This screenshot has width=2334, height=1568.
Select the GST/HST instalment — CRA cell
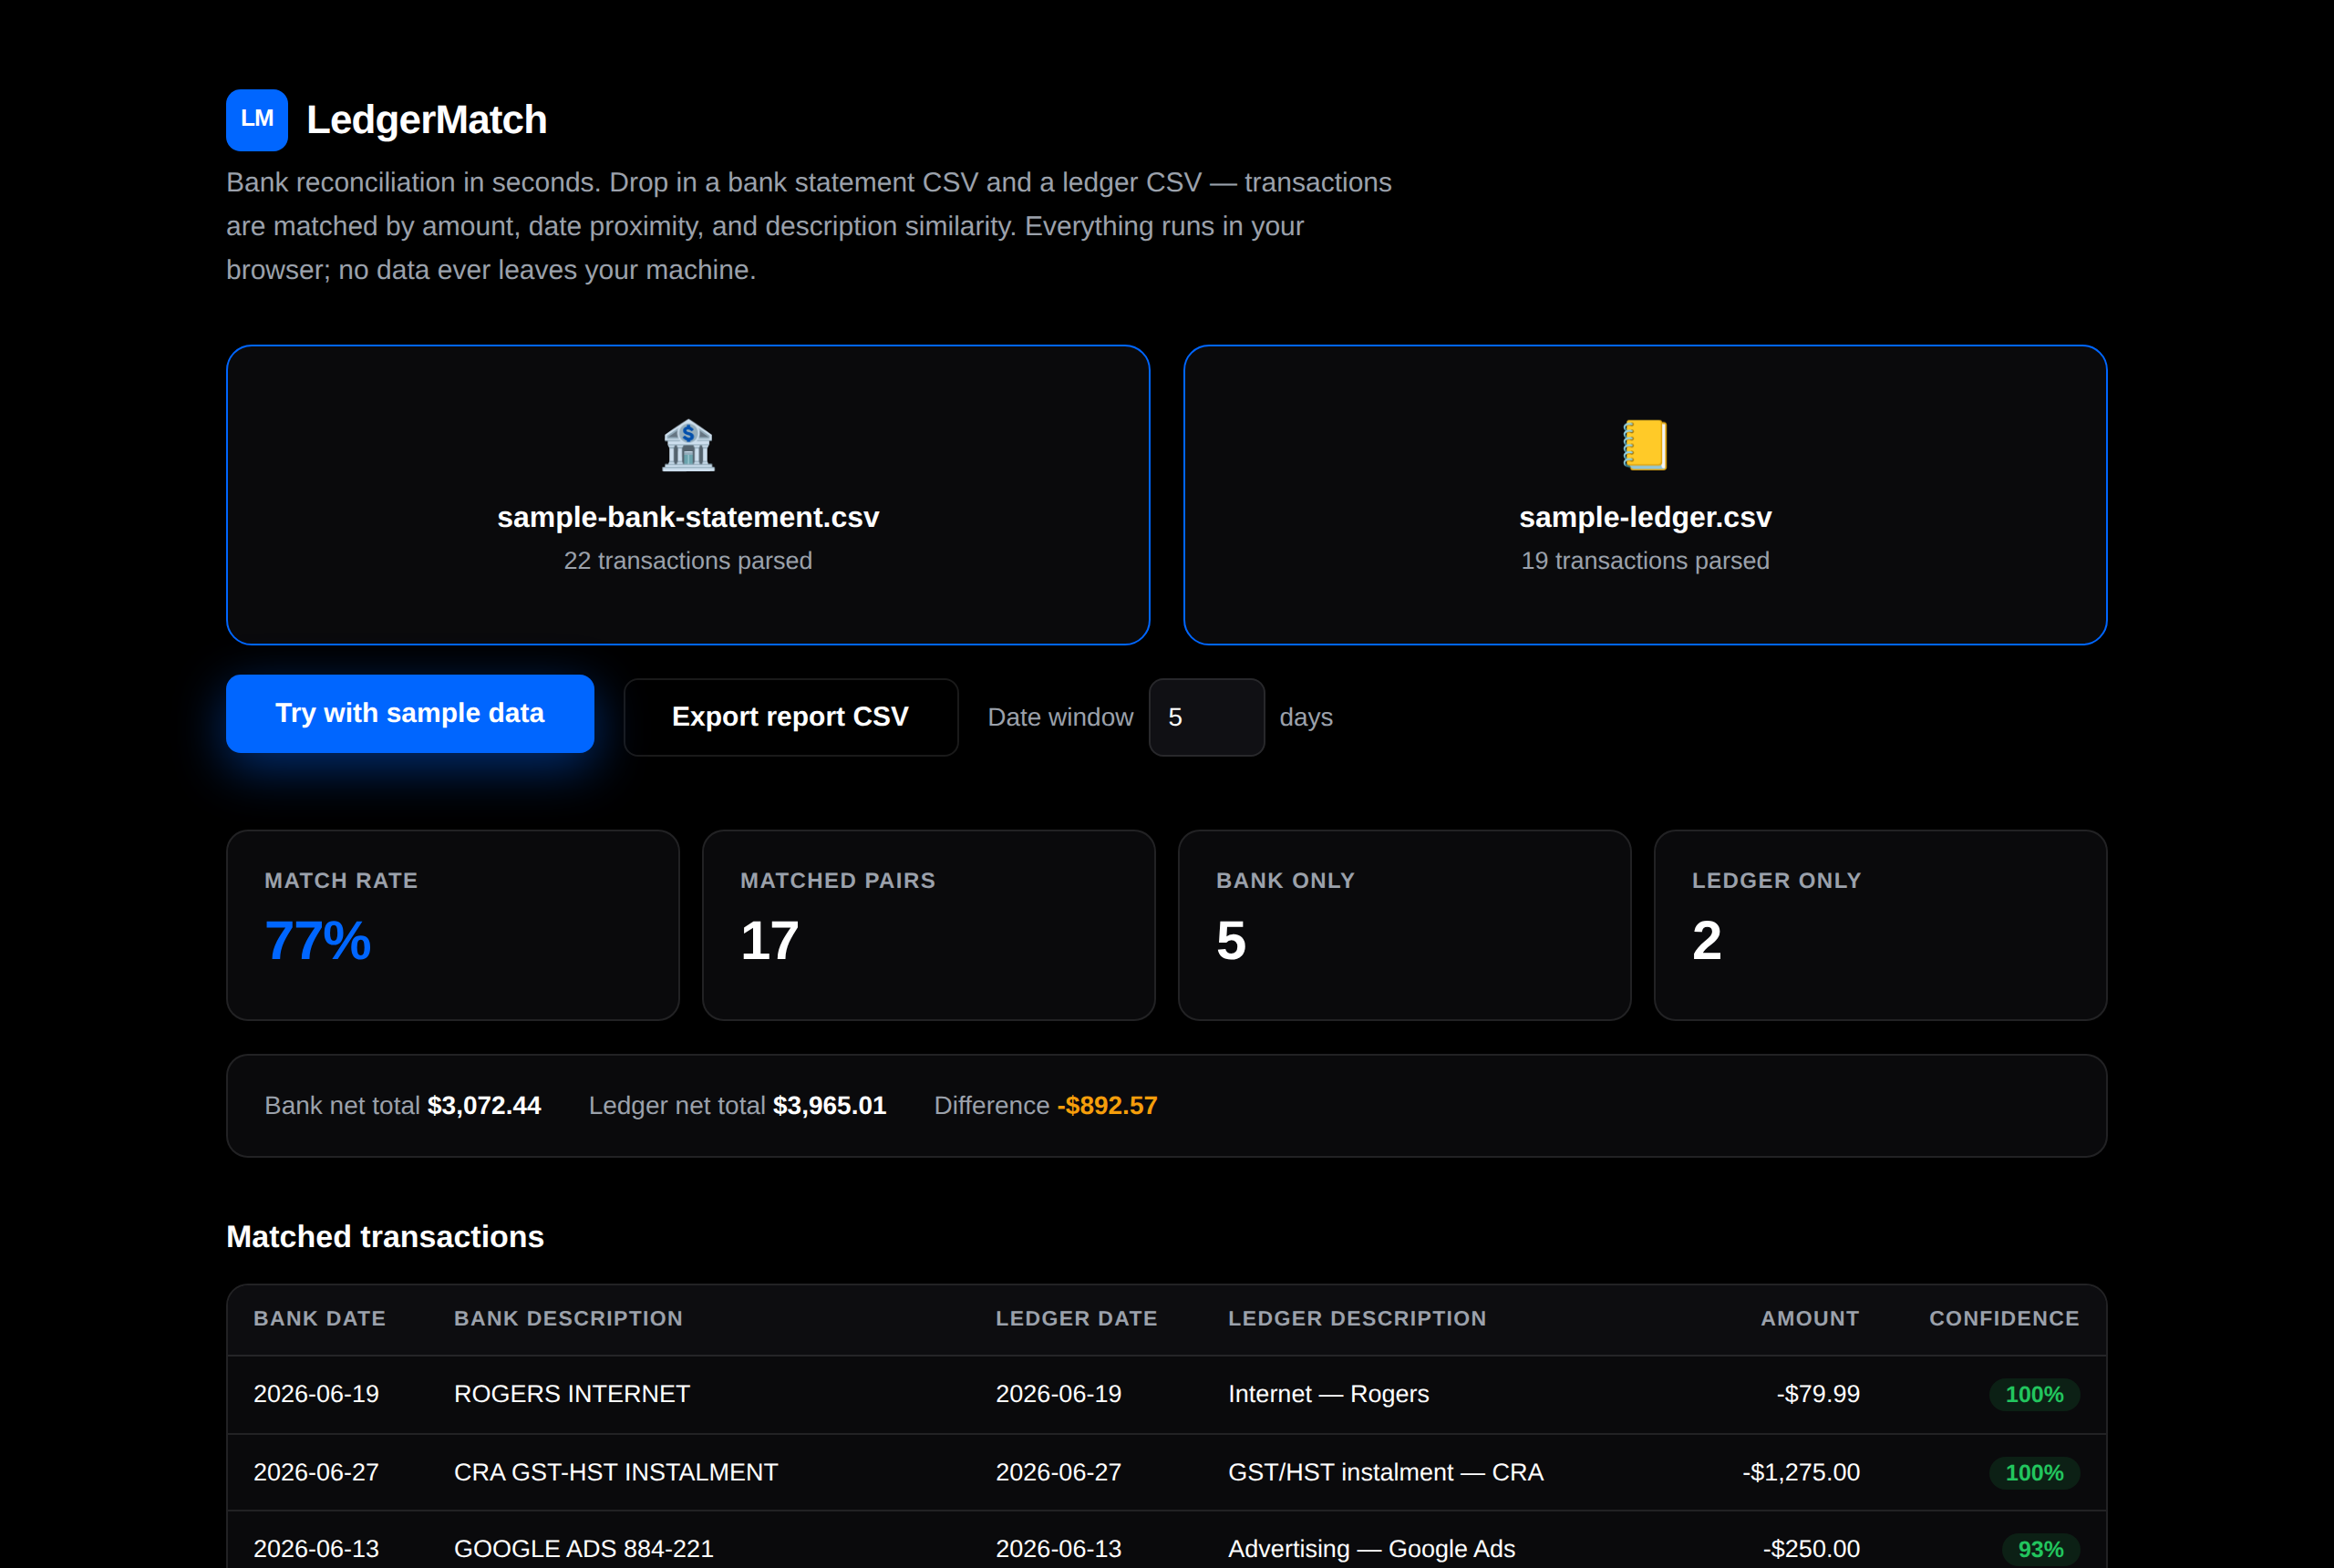tap(1386, 1472)
